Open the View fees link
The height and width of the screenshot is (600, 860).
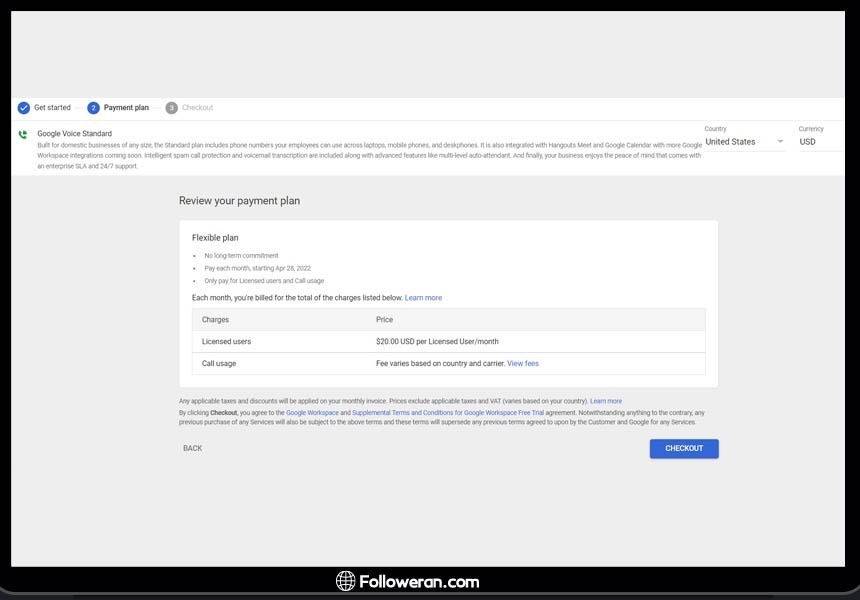click(x=523, y=364)
